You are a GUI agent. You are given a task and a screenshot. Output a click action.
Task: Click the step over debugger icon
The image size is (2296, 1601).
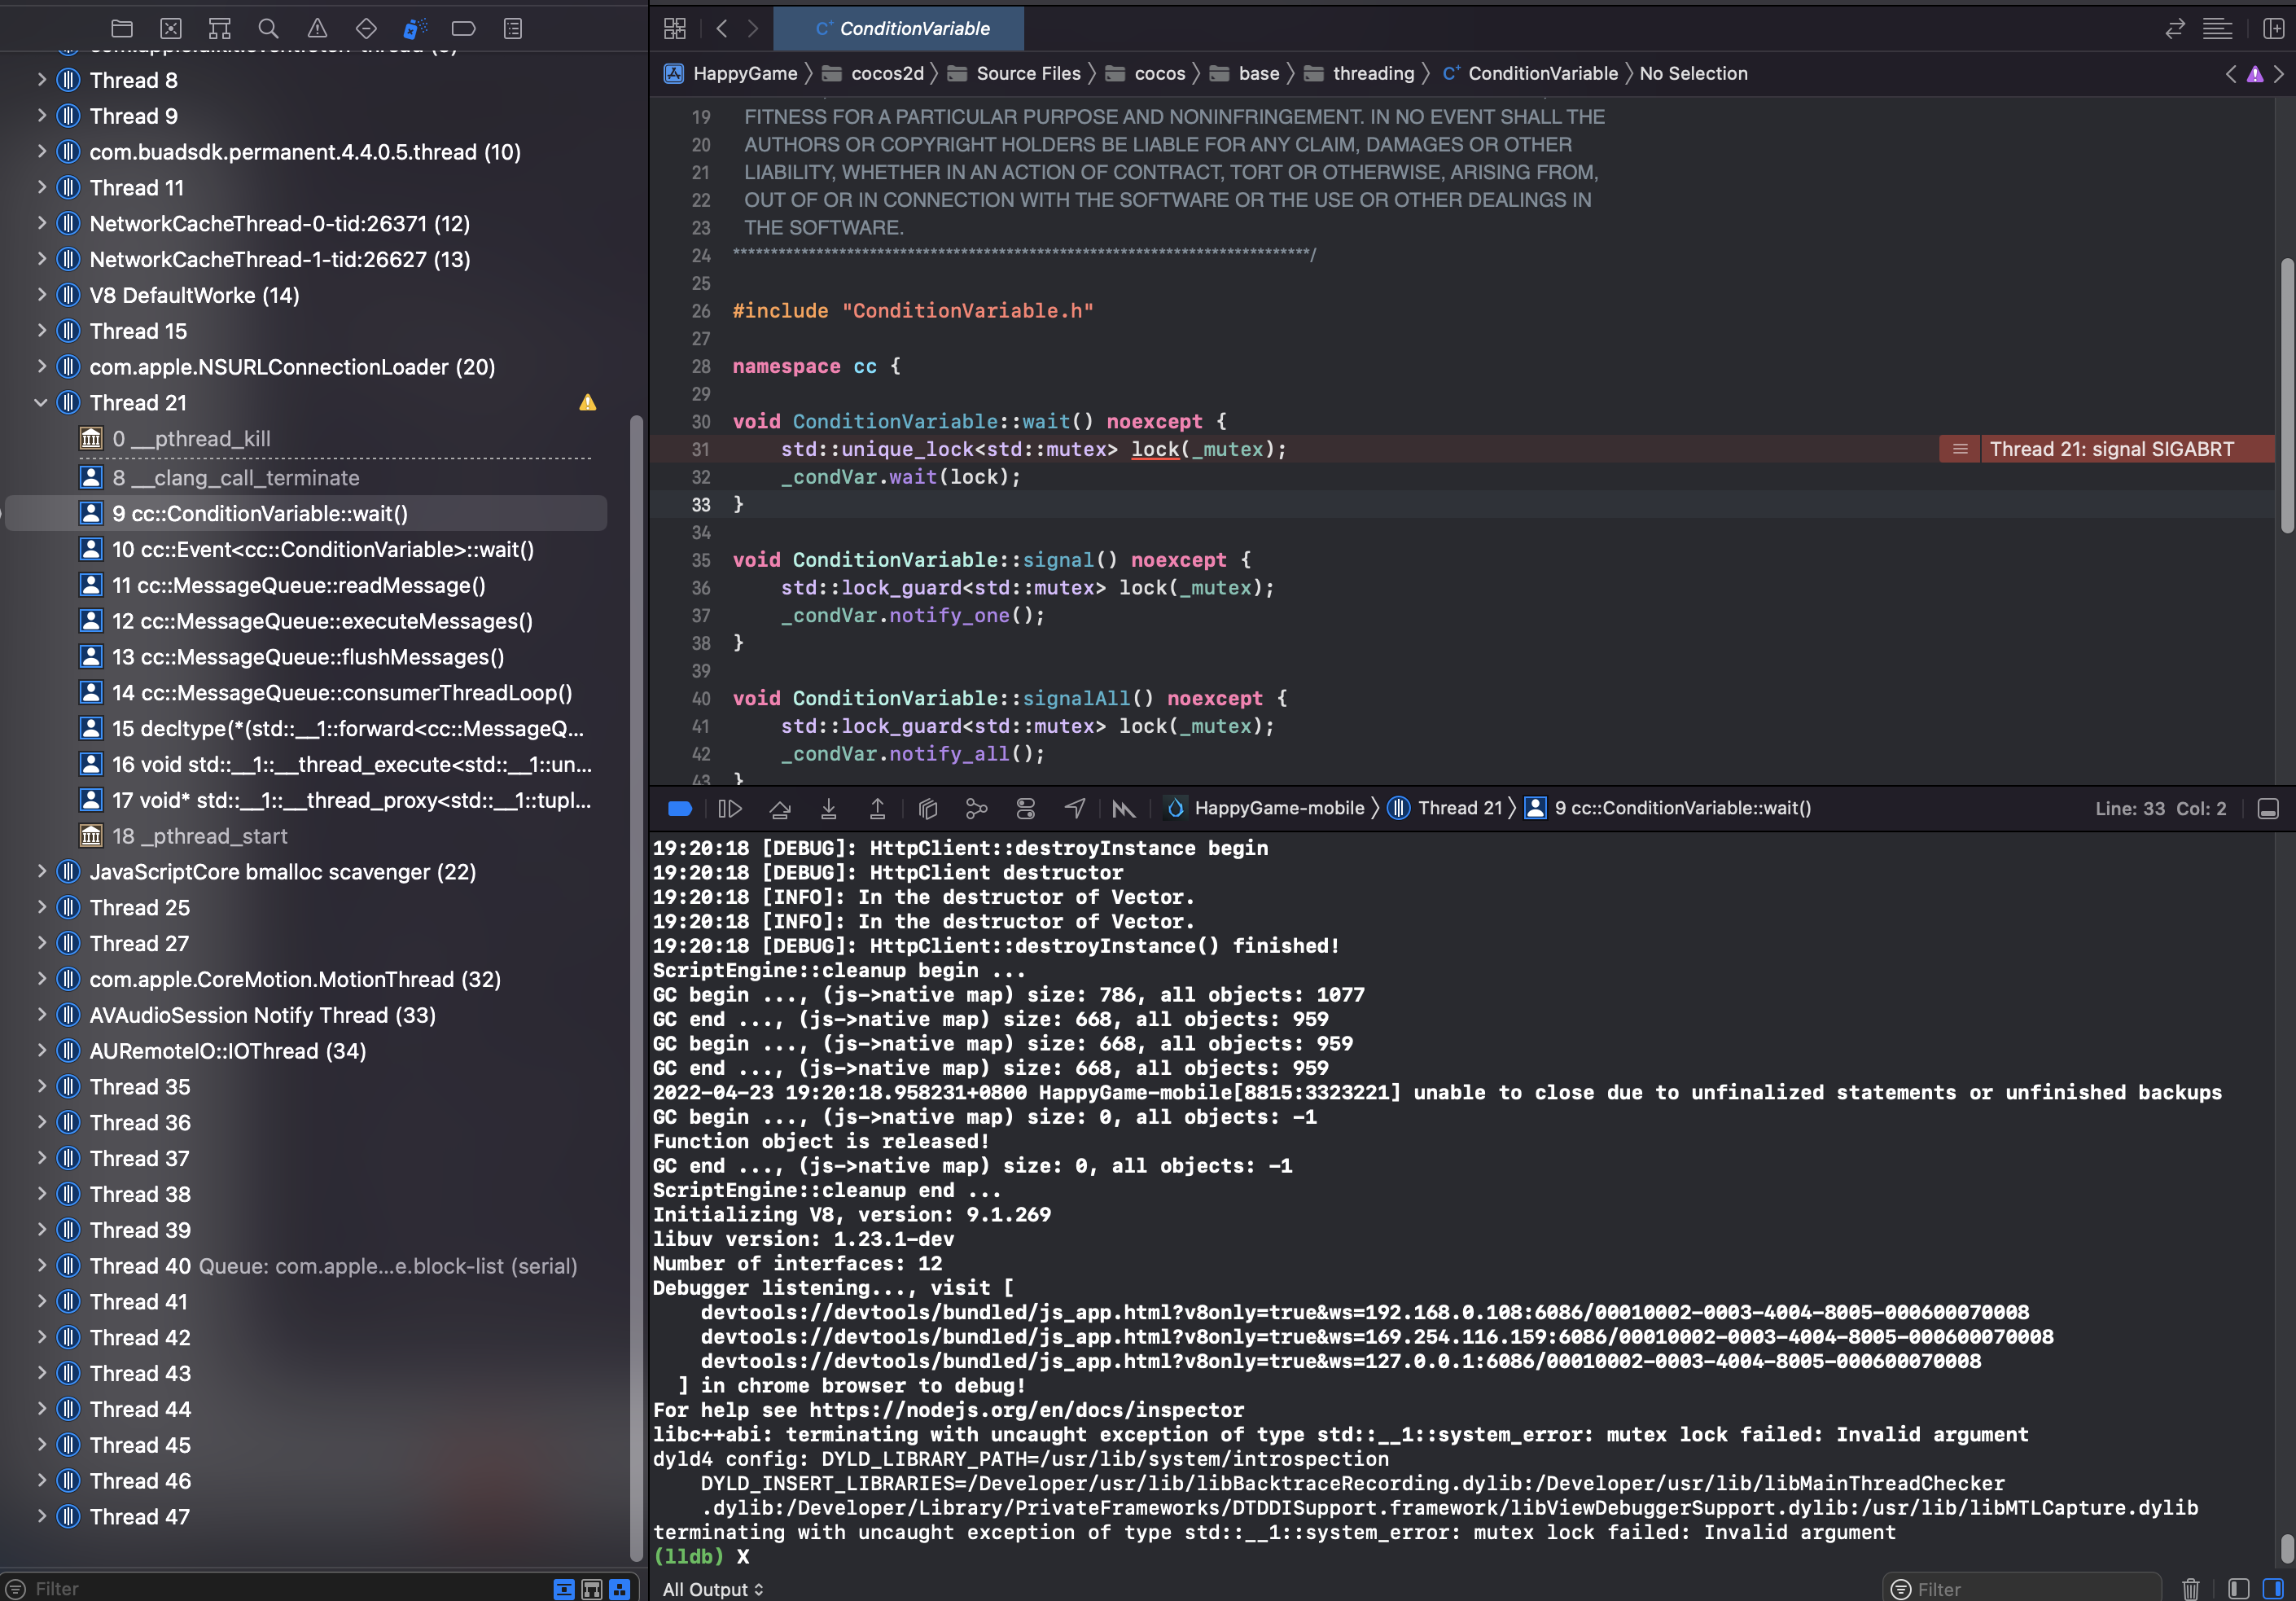(780, 808)
